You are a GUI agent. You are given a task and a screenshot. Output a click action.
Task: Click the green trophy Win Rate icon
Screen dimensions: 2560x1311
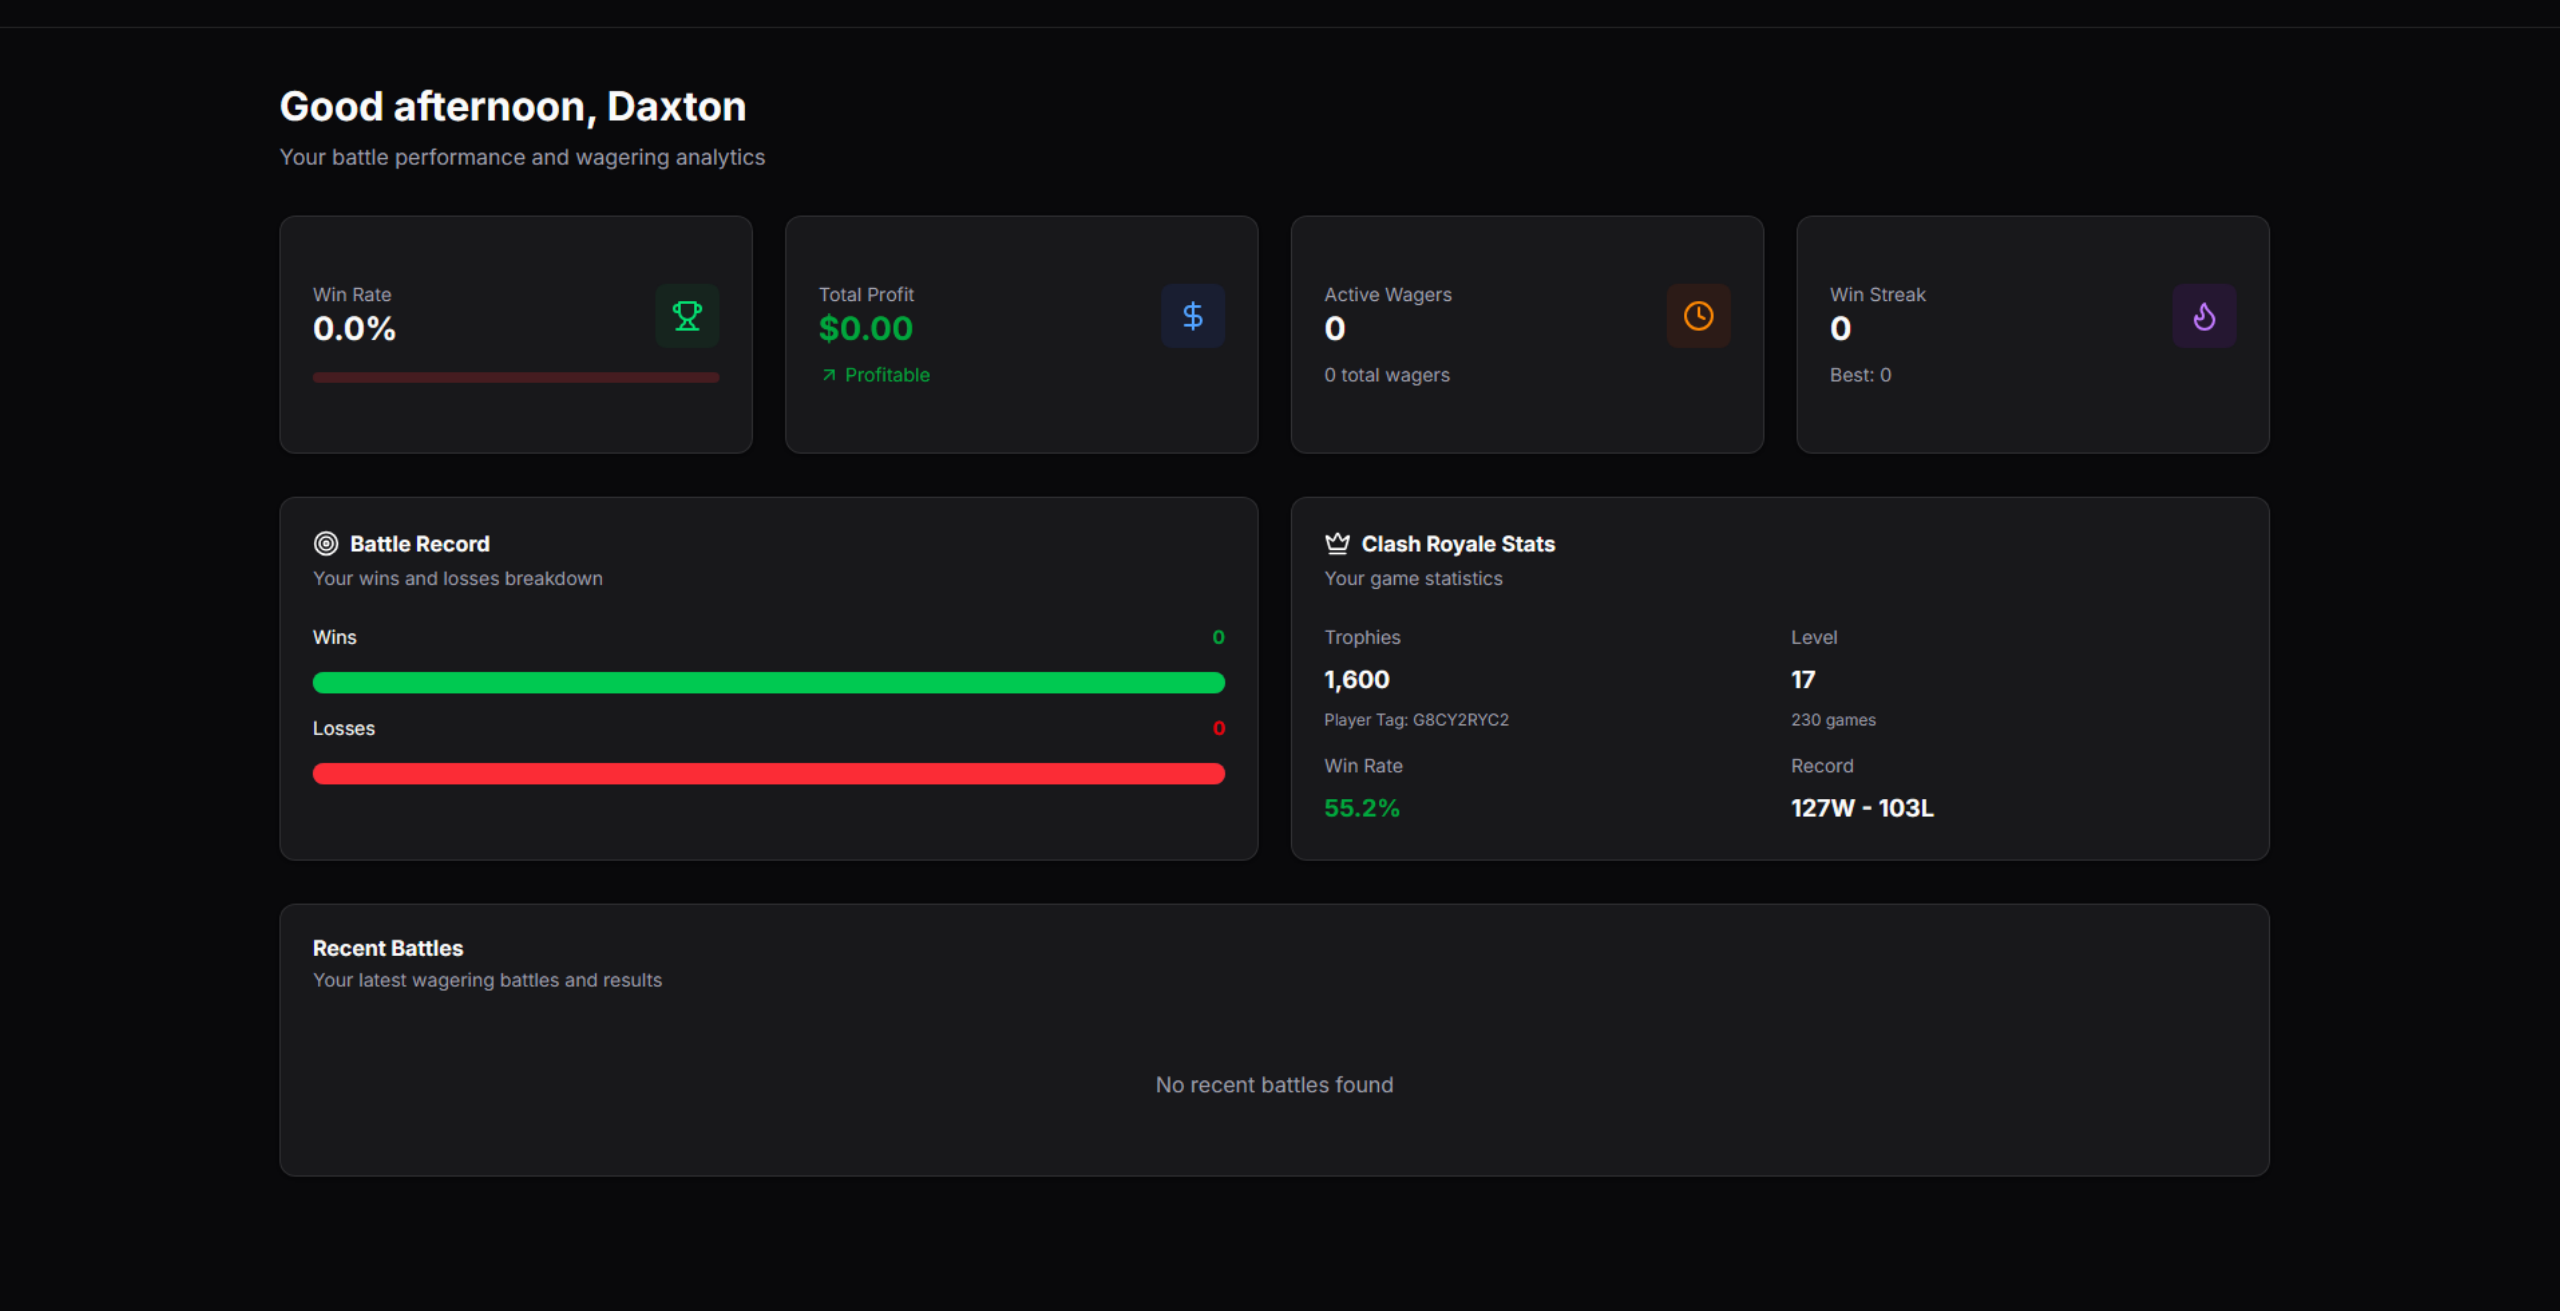click(x=687, y=316)
